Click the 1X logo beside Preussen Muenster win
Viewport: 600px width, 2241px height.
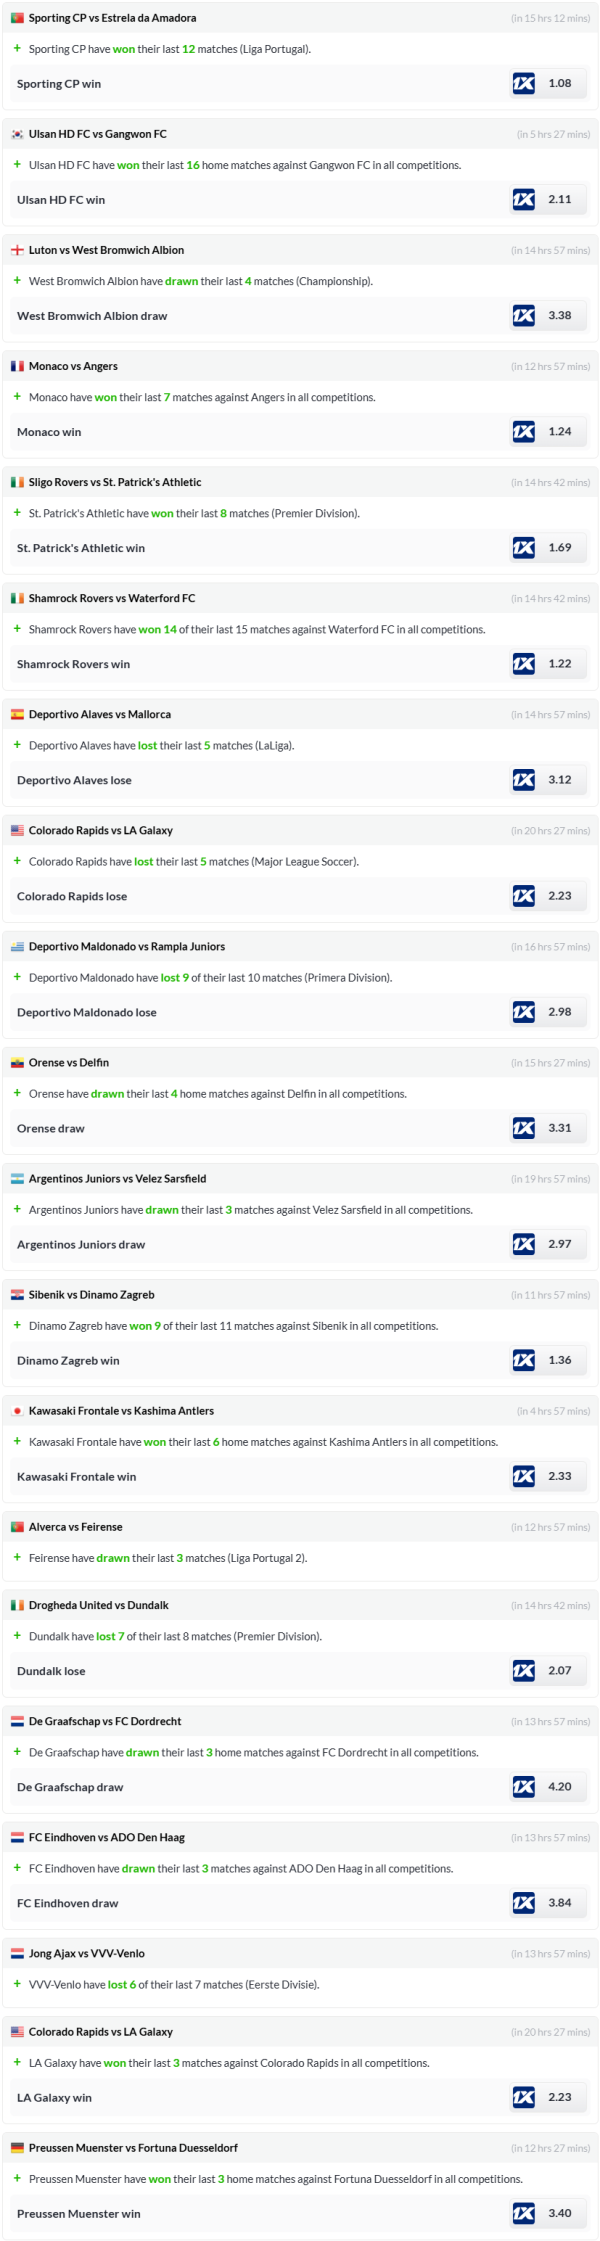(523, 2214)
